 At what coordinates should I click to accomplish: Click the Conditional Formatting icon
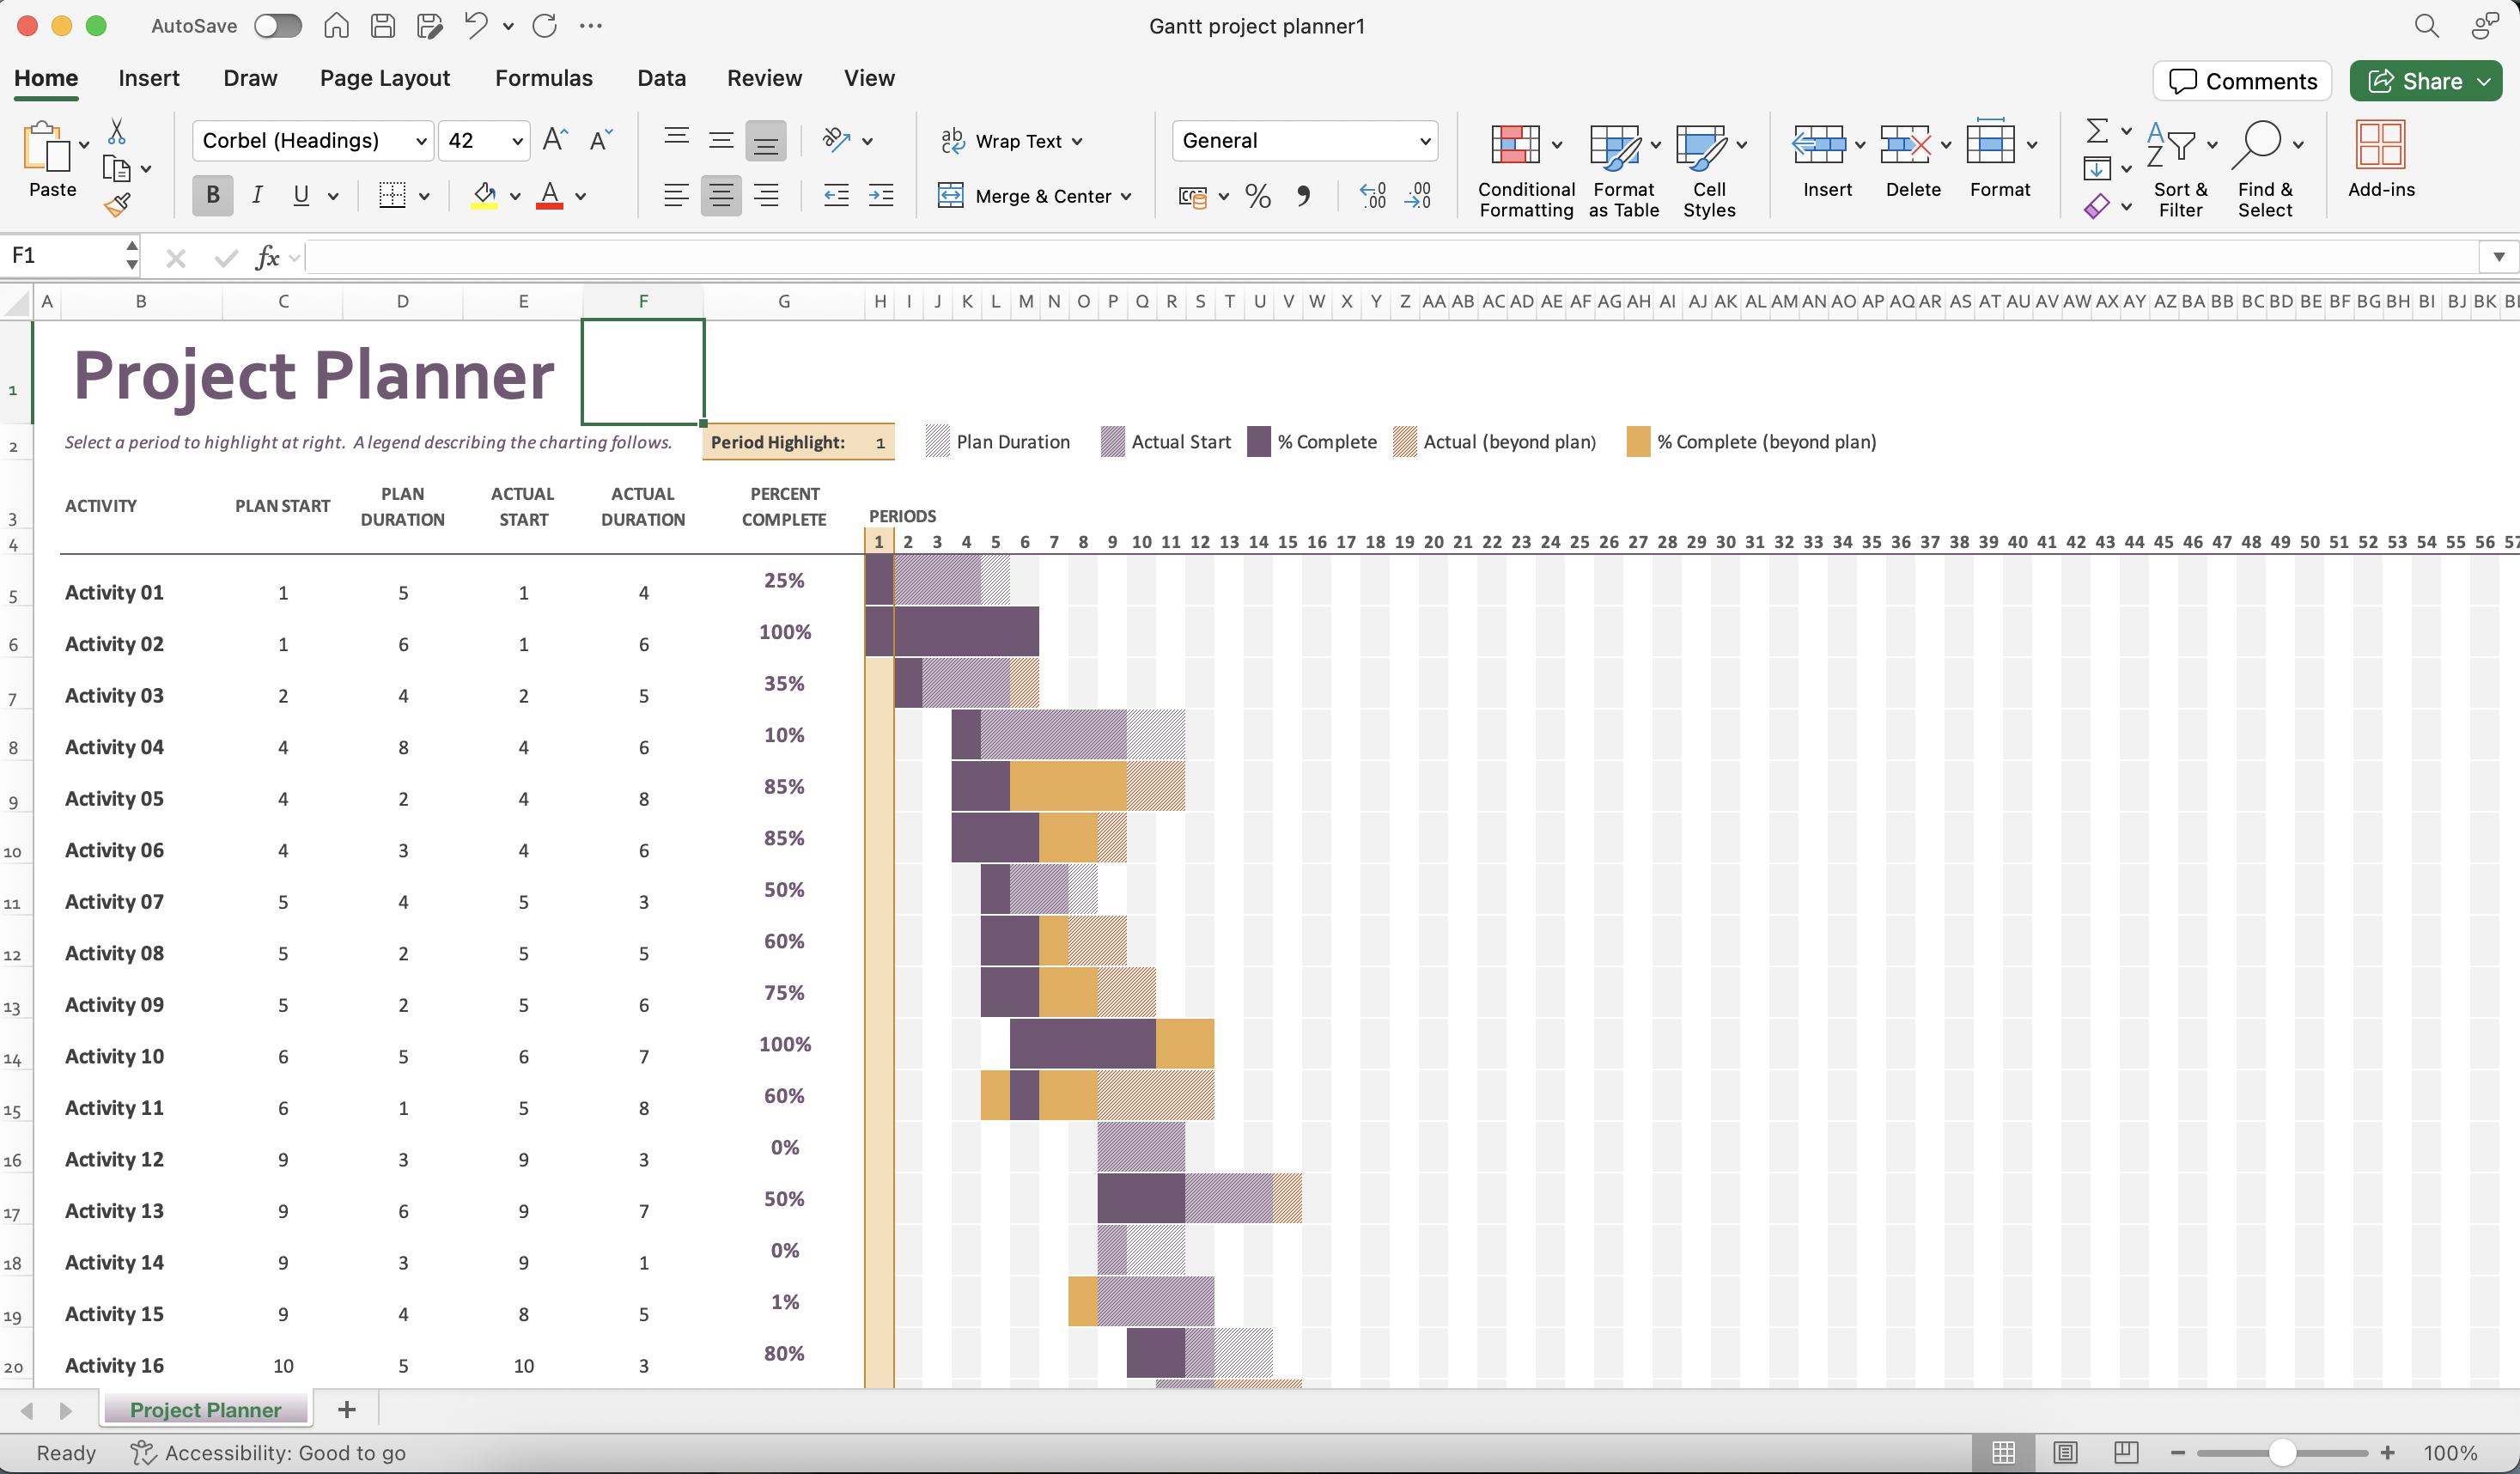pyautogui.click(x=1515, y=145)
